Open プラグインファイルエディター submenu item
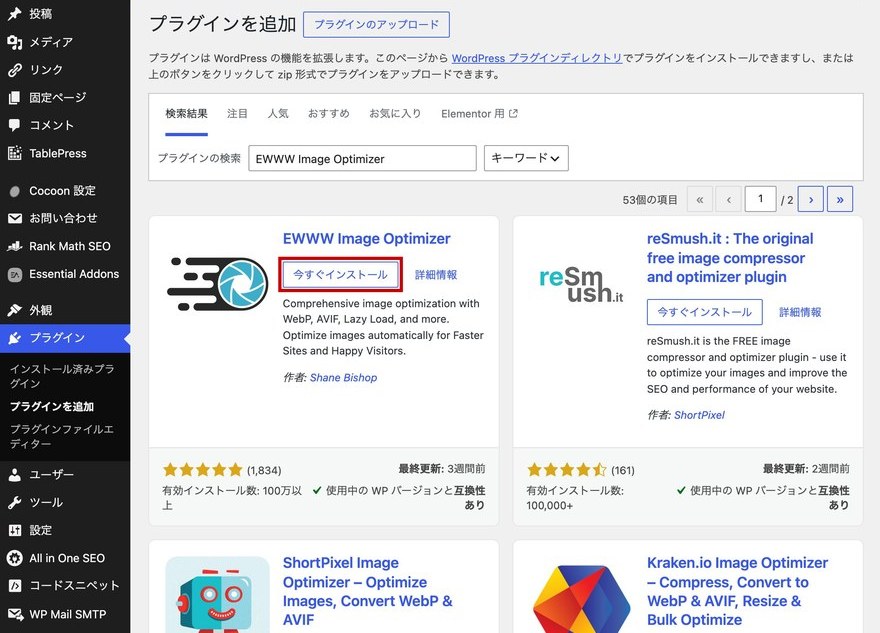The image size is (880, 633). pos(62,437)
